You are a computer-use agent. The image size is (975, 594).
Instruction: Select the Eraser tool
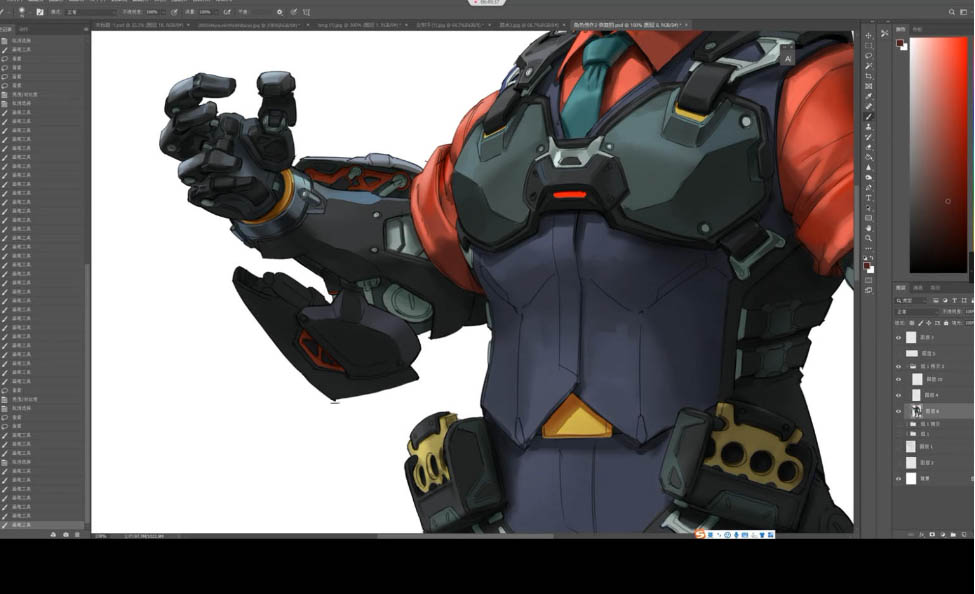pos(869,147)
